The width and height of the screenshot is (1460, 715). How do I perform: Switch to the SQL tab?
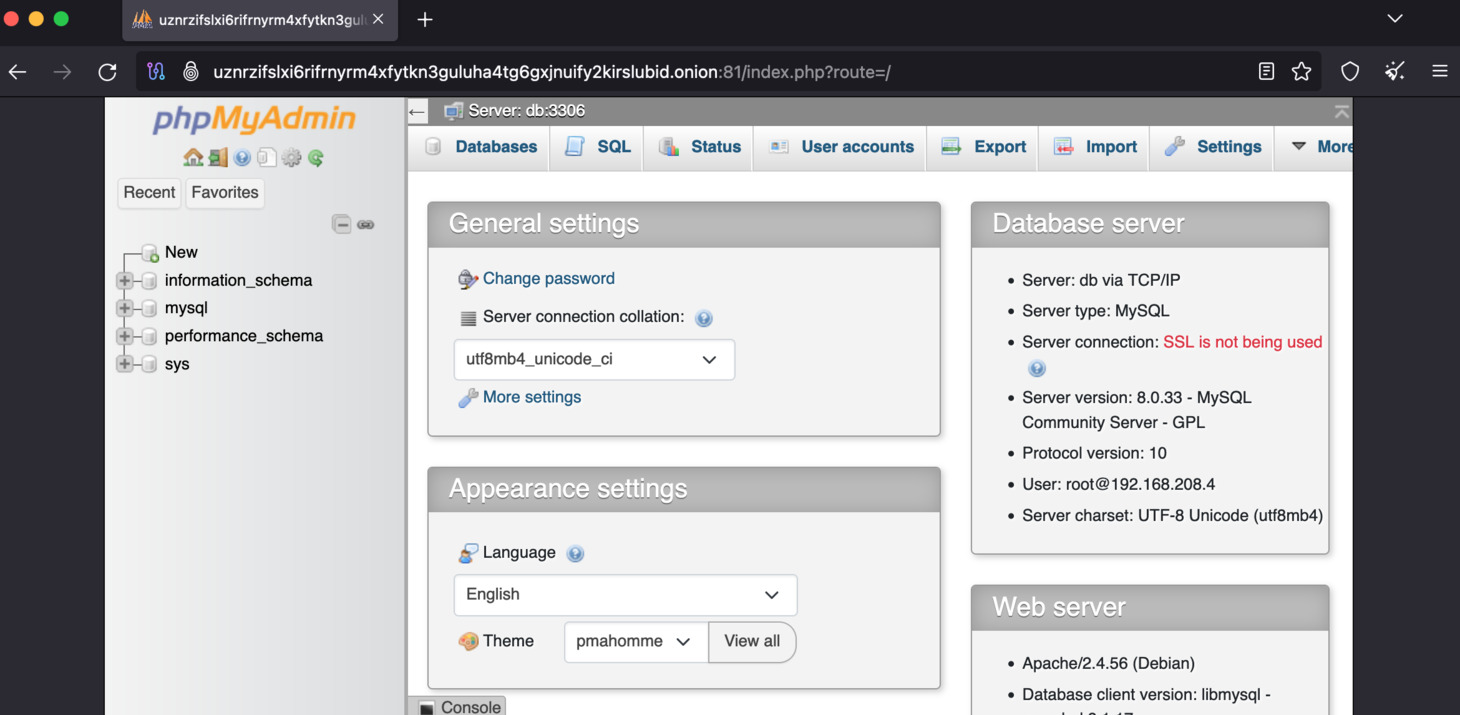point(598,147)
